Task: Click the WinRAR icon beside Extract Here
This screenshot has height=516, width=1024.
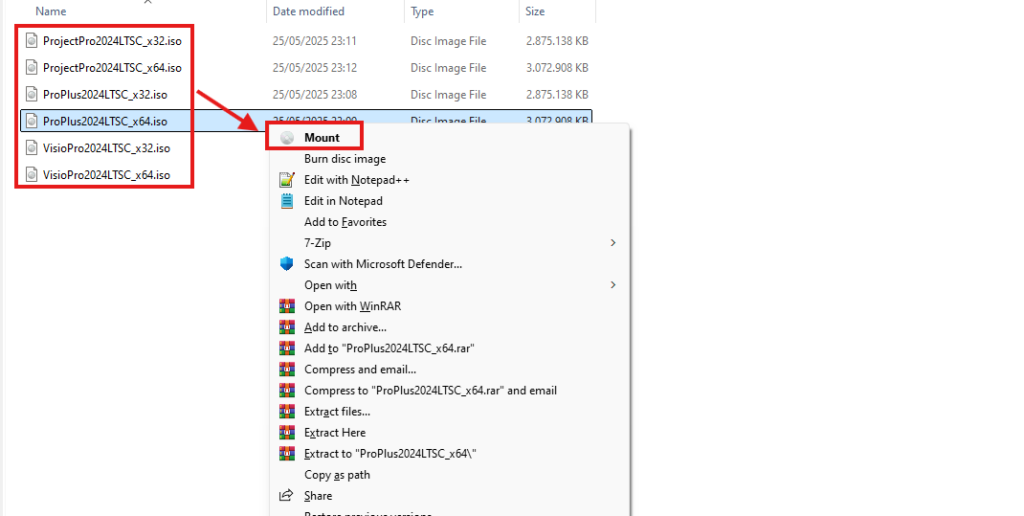Action: 287,432
